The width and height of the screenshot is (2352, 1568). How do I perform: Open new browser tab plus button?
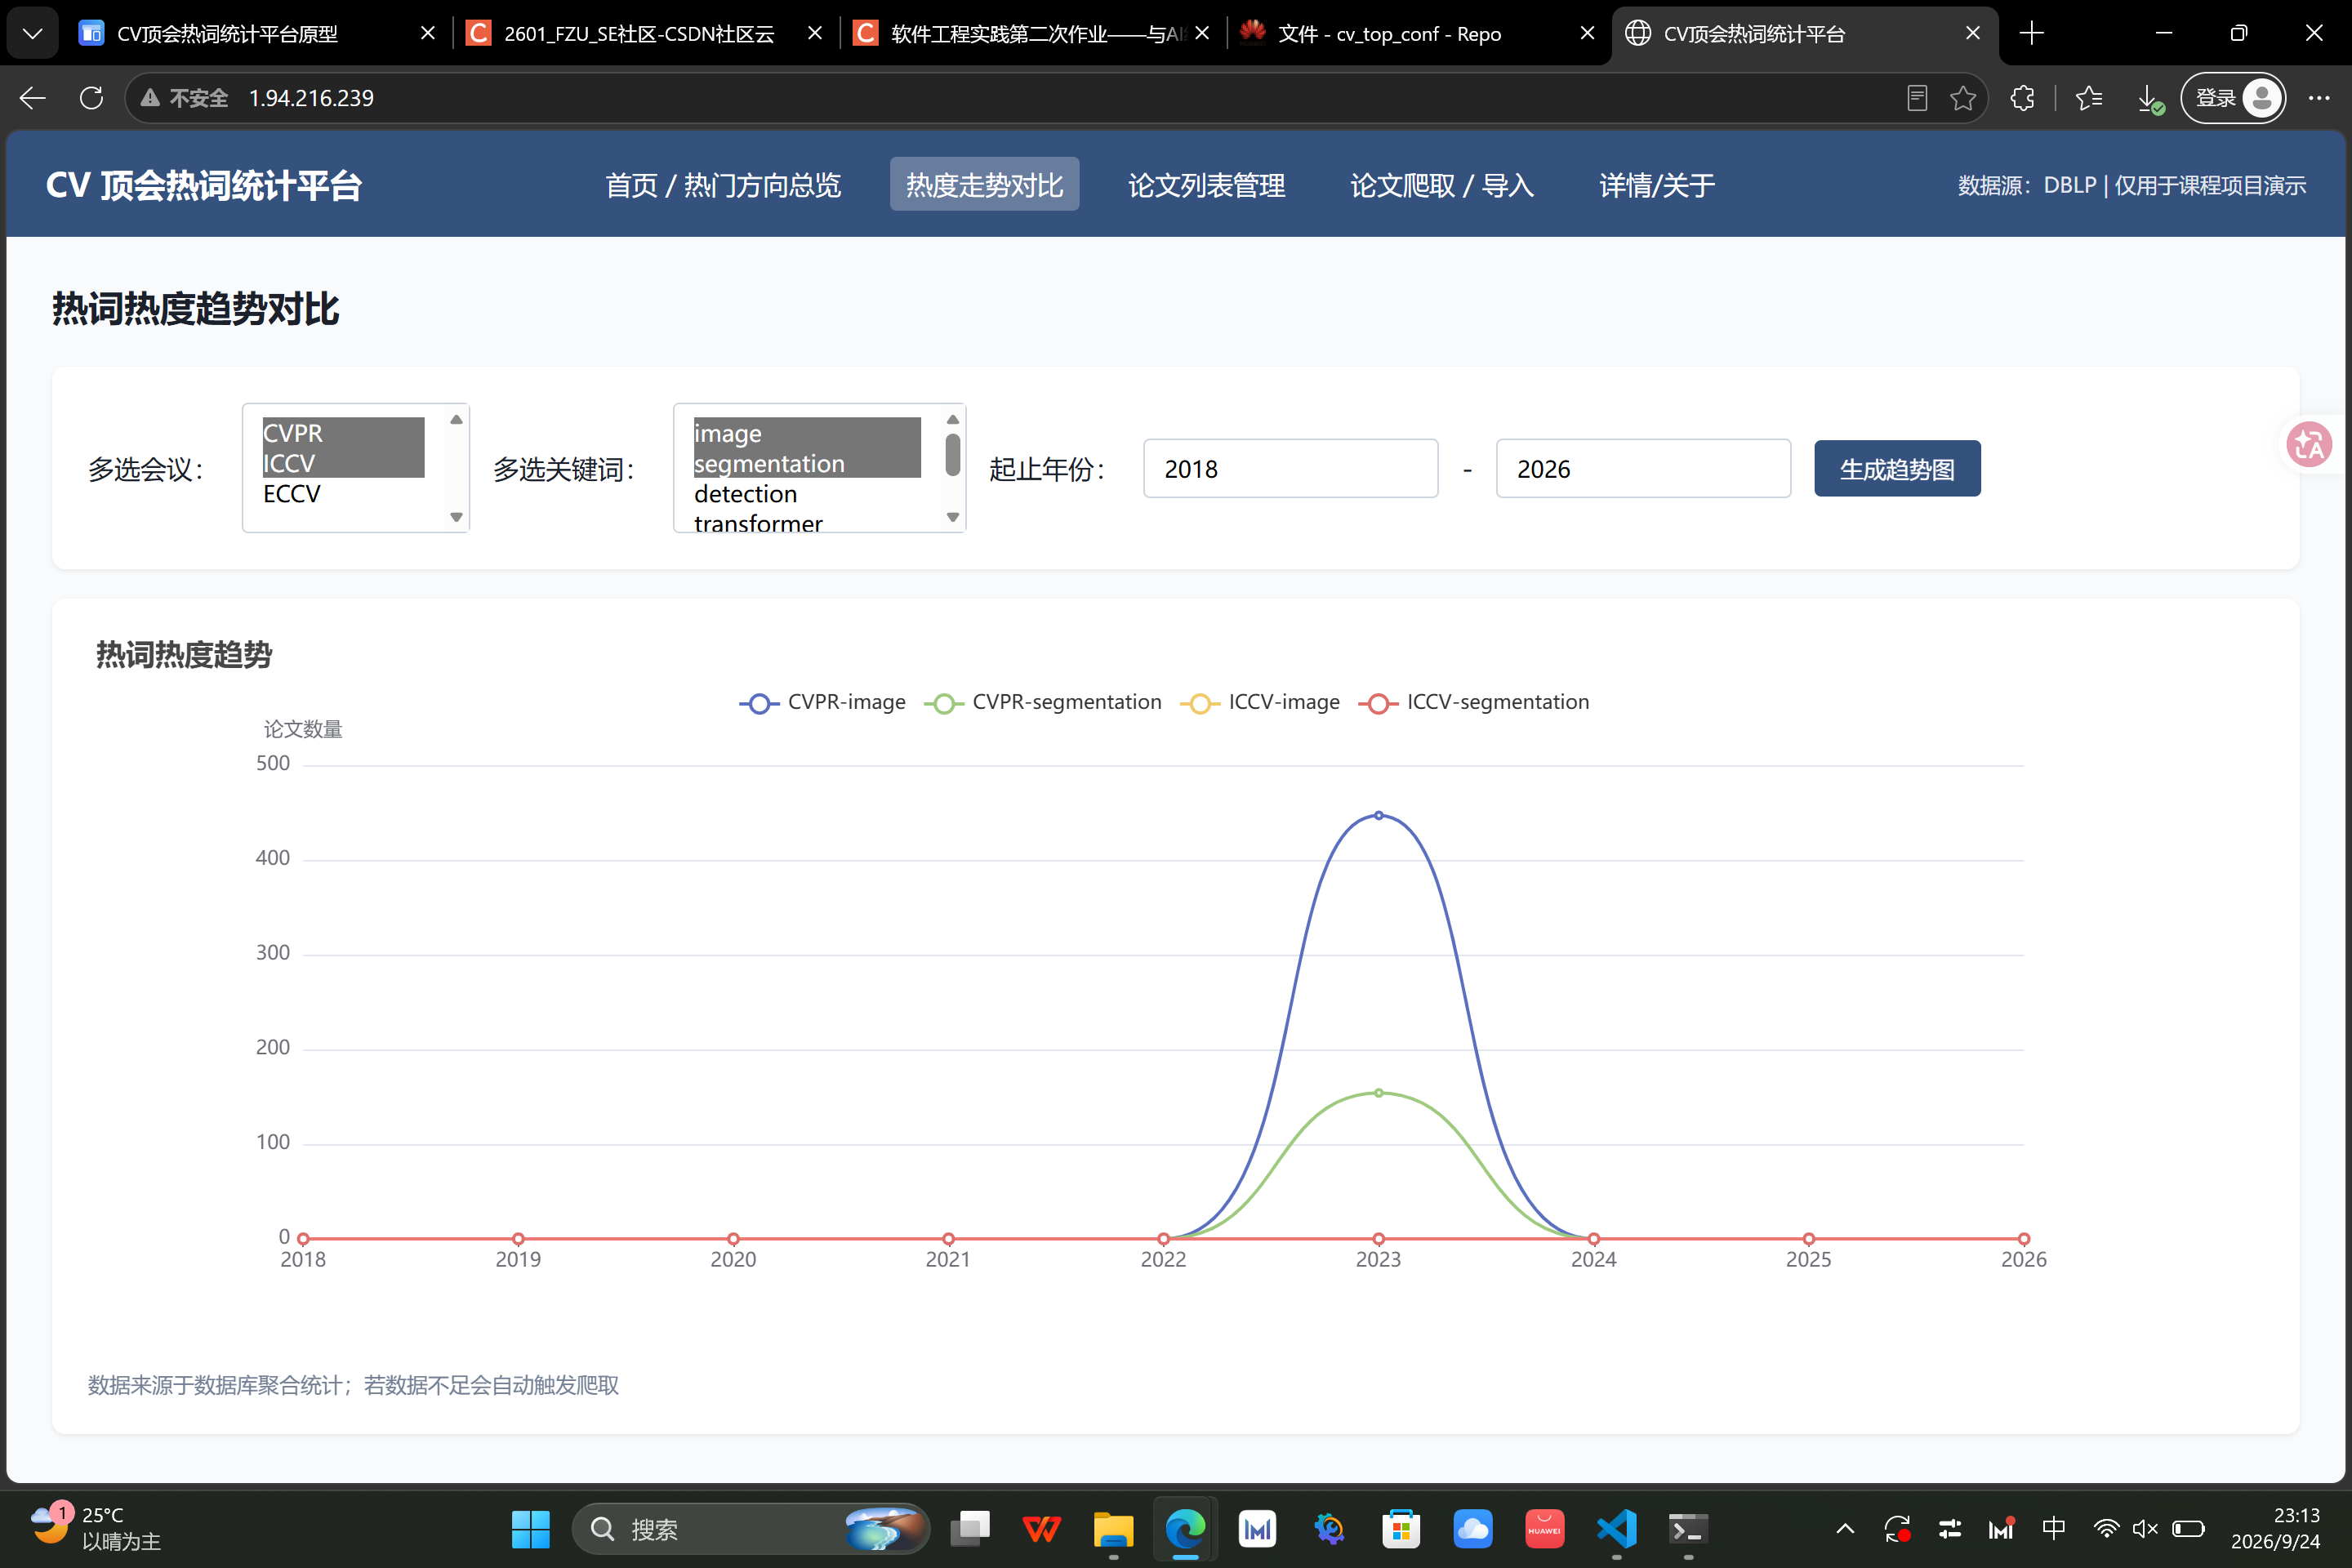(2031, 34)
